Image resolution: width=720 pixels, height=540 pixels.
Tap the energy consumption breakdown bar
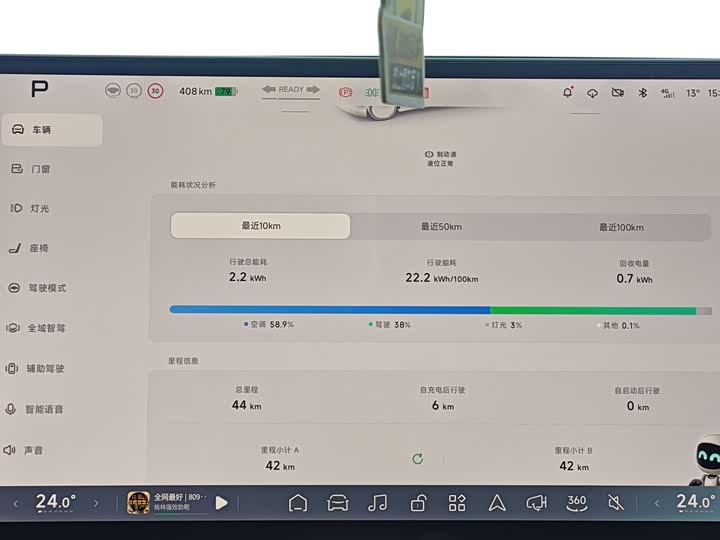tap(440, 310)
